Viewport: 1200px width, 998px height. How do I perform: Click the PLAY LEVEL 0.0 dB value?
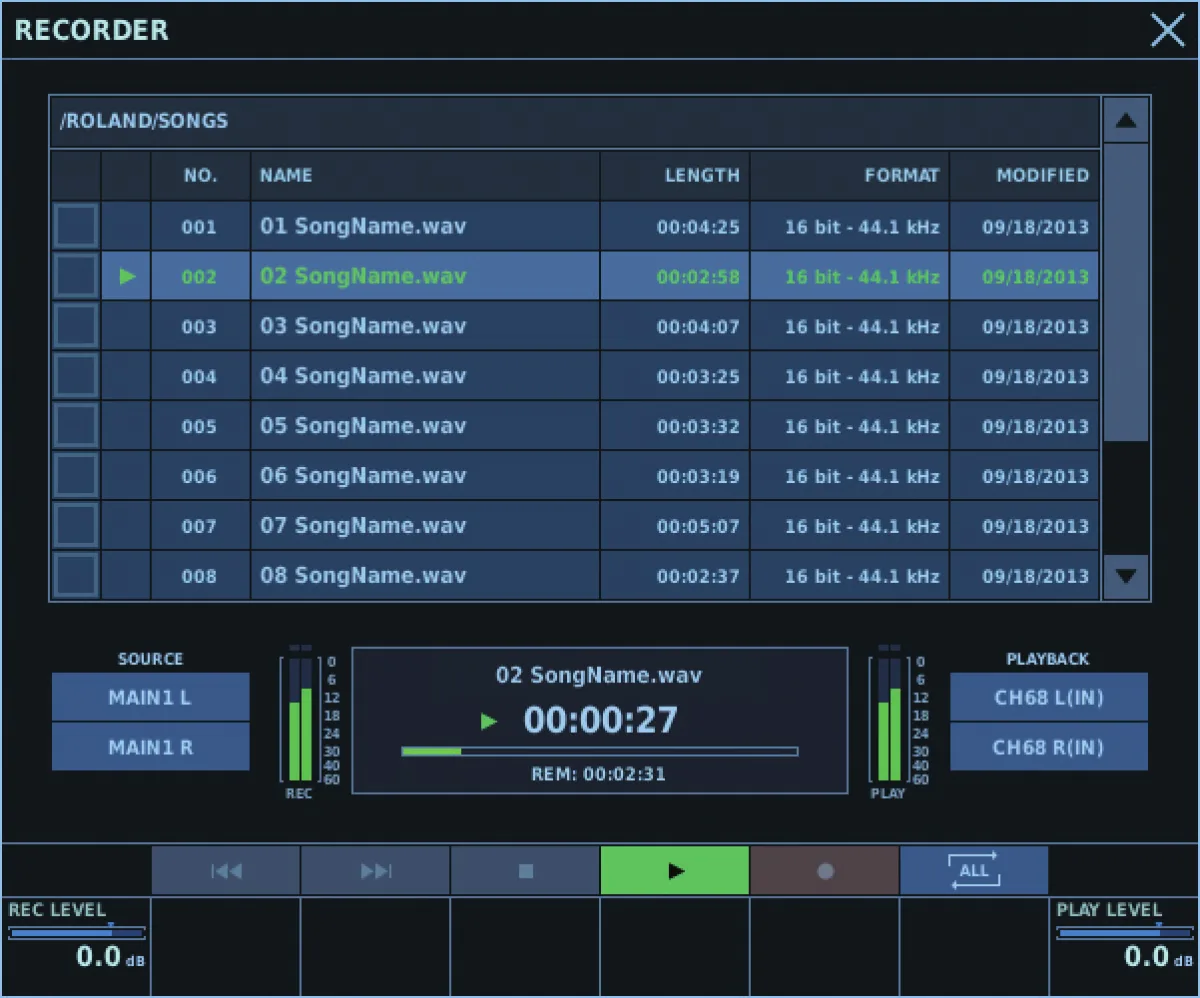click(1161, 957)
